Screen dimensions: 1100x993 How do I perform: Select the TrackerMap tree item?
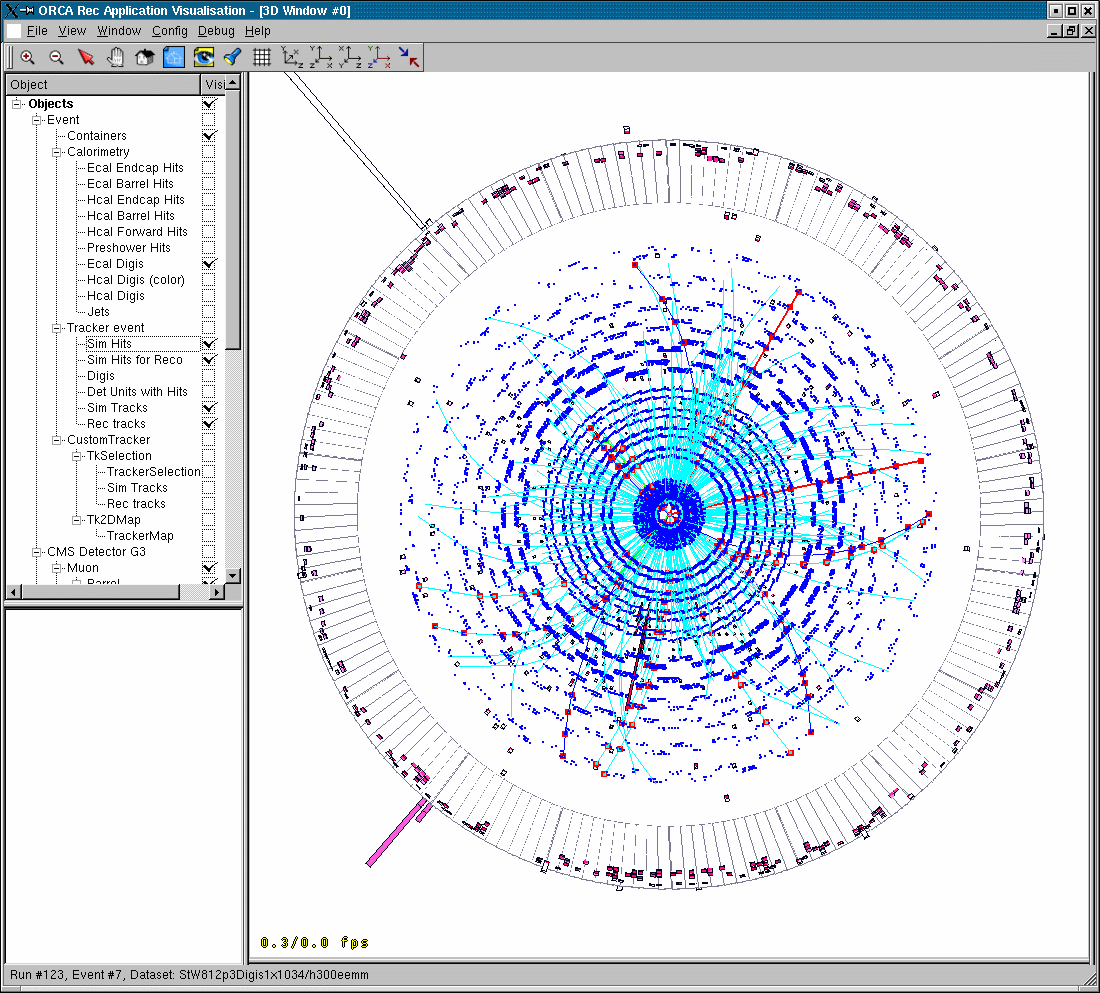[x=140, y=536]
